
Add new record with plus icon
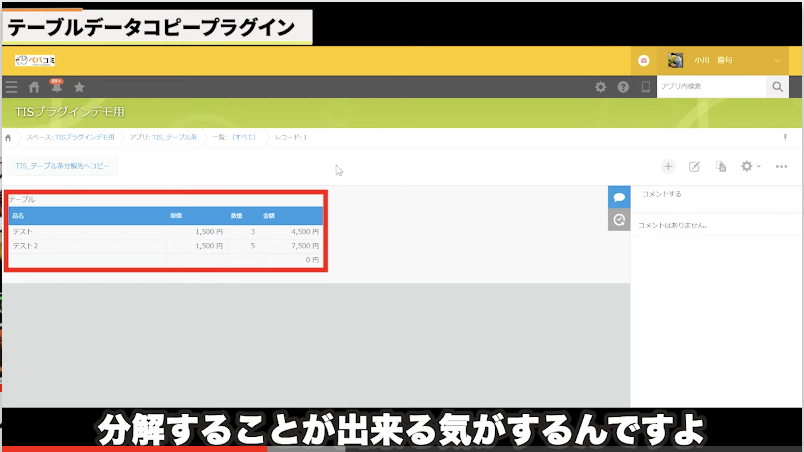coord(668,166)
